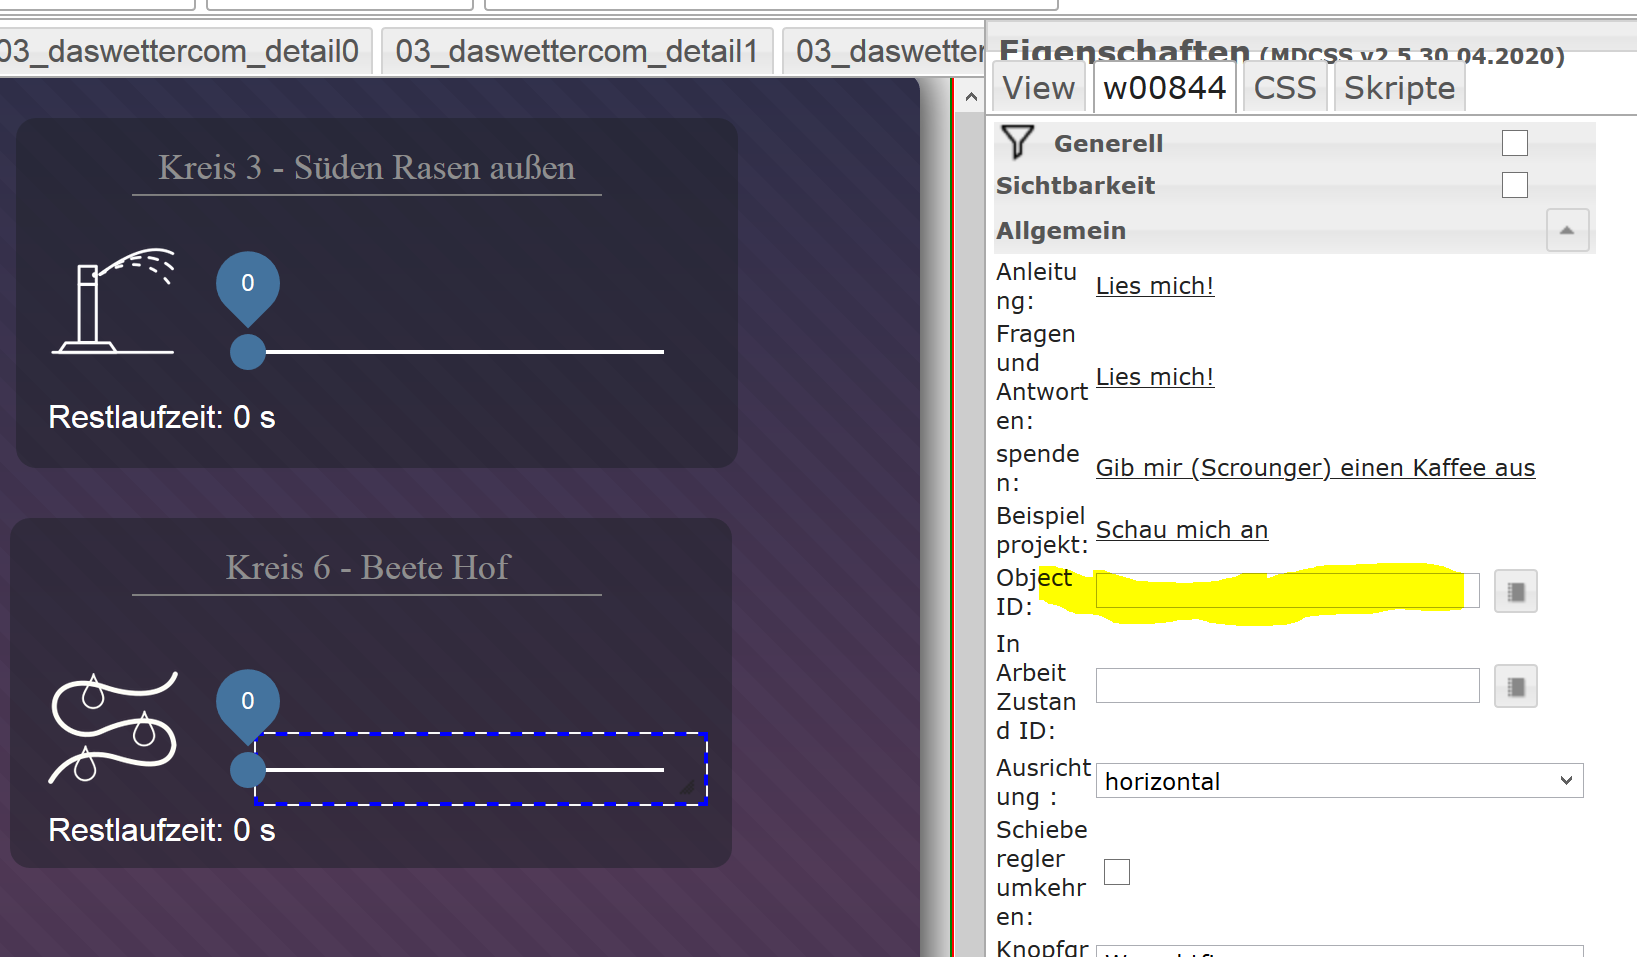Open Anleitung Lies mich link
Screen dimensions: 1637x957
tap(1155, 286)
